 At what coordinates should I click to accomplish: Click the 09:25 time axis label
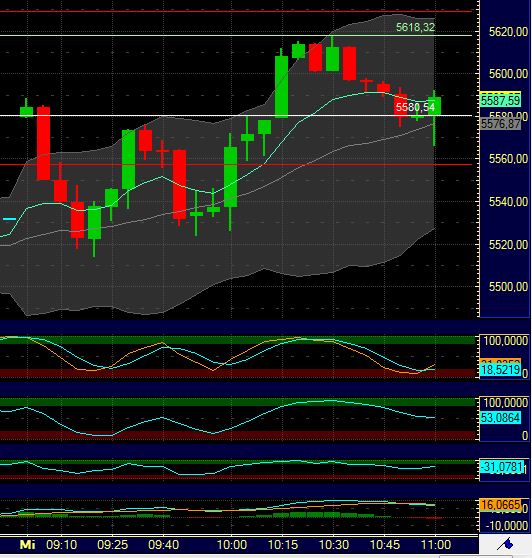(x=112, y=544)
